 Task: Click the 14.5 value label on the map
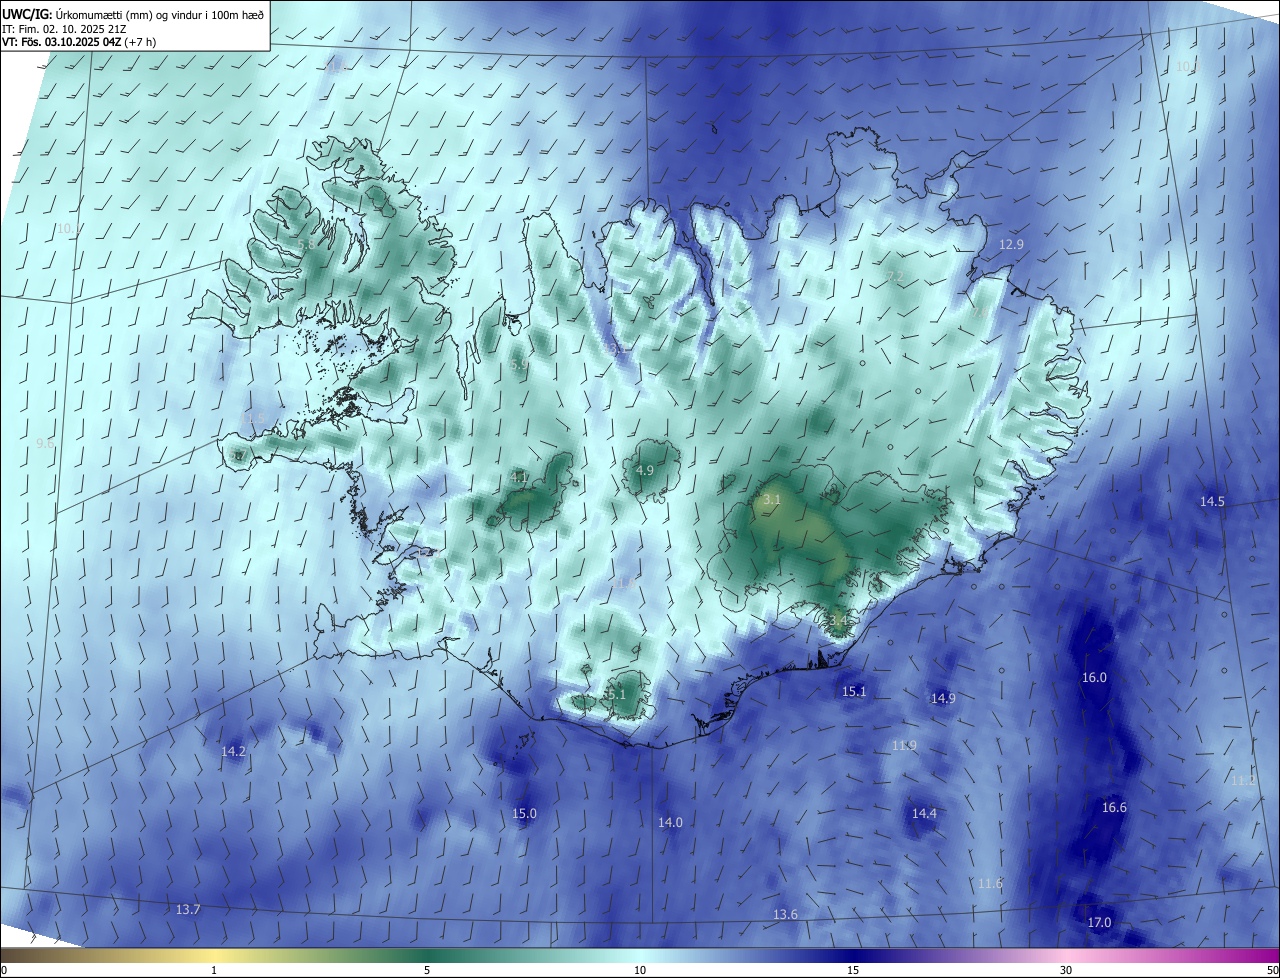[x=1212, y=501]
